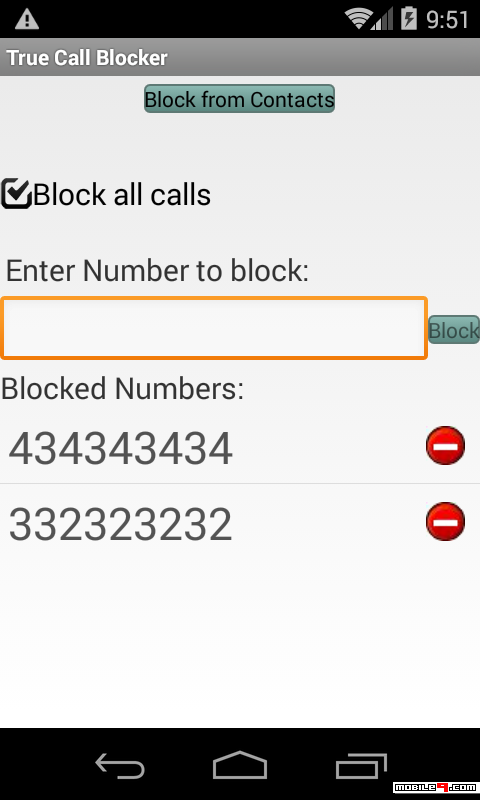Remove blocked number 434343434
Viewport: 480px width, 800px height.
click(445, 445)
